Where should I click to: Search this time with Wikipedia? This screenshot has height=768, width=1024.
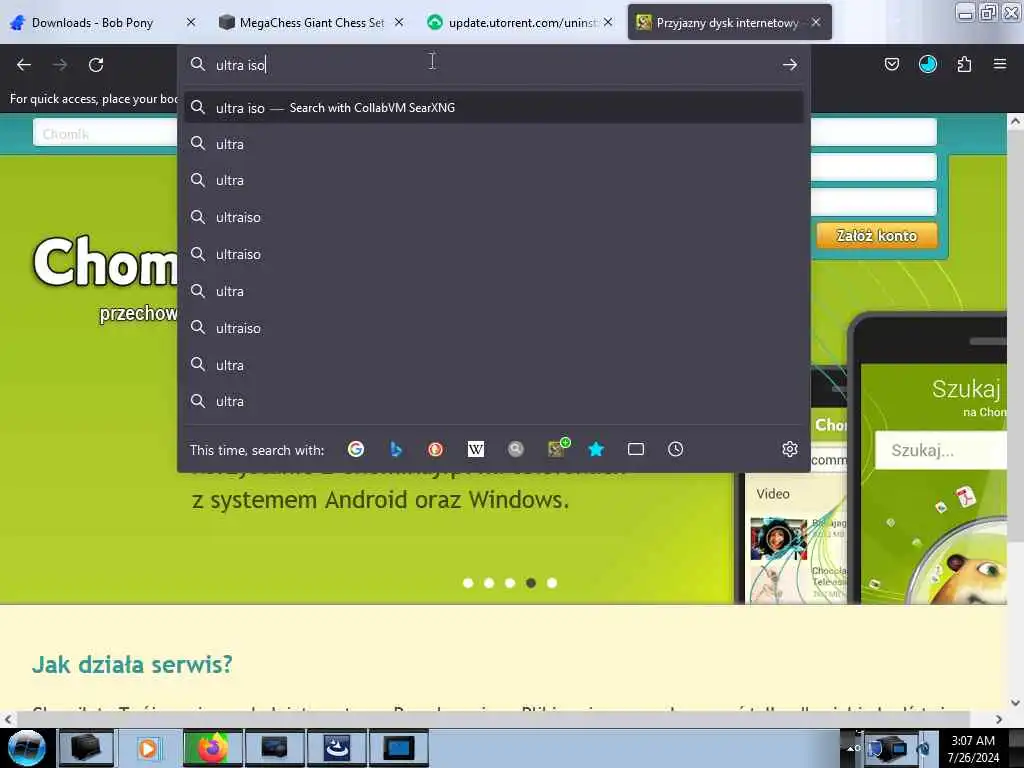[475, 449]
